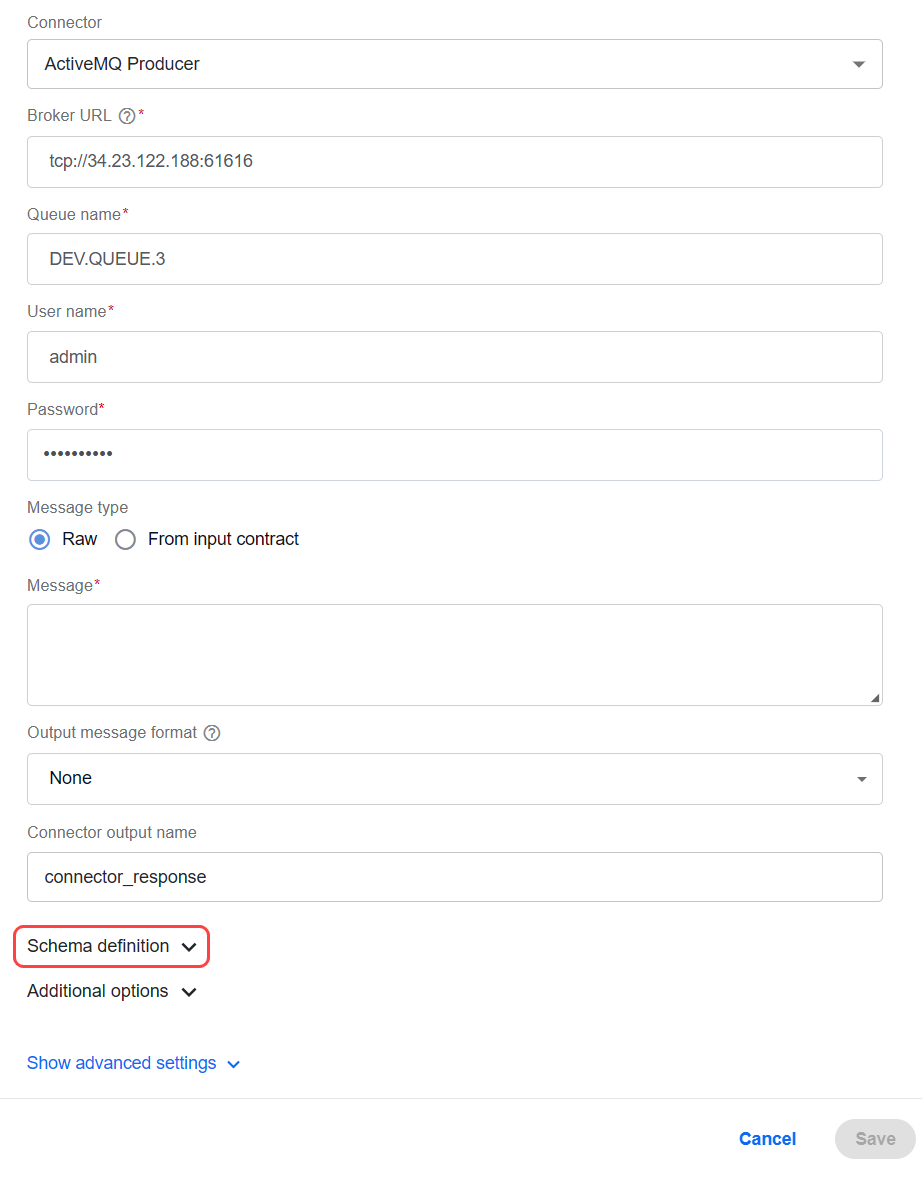Image resolution: width=922 pixels, height=1178 pixels.
Task: Click the Broker URL input field
Action: click(x=455, y=162)
